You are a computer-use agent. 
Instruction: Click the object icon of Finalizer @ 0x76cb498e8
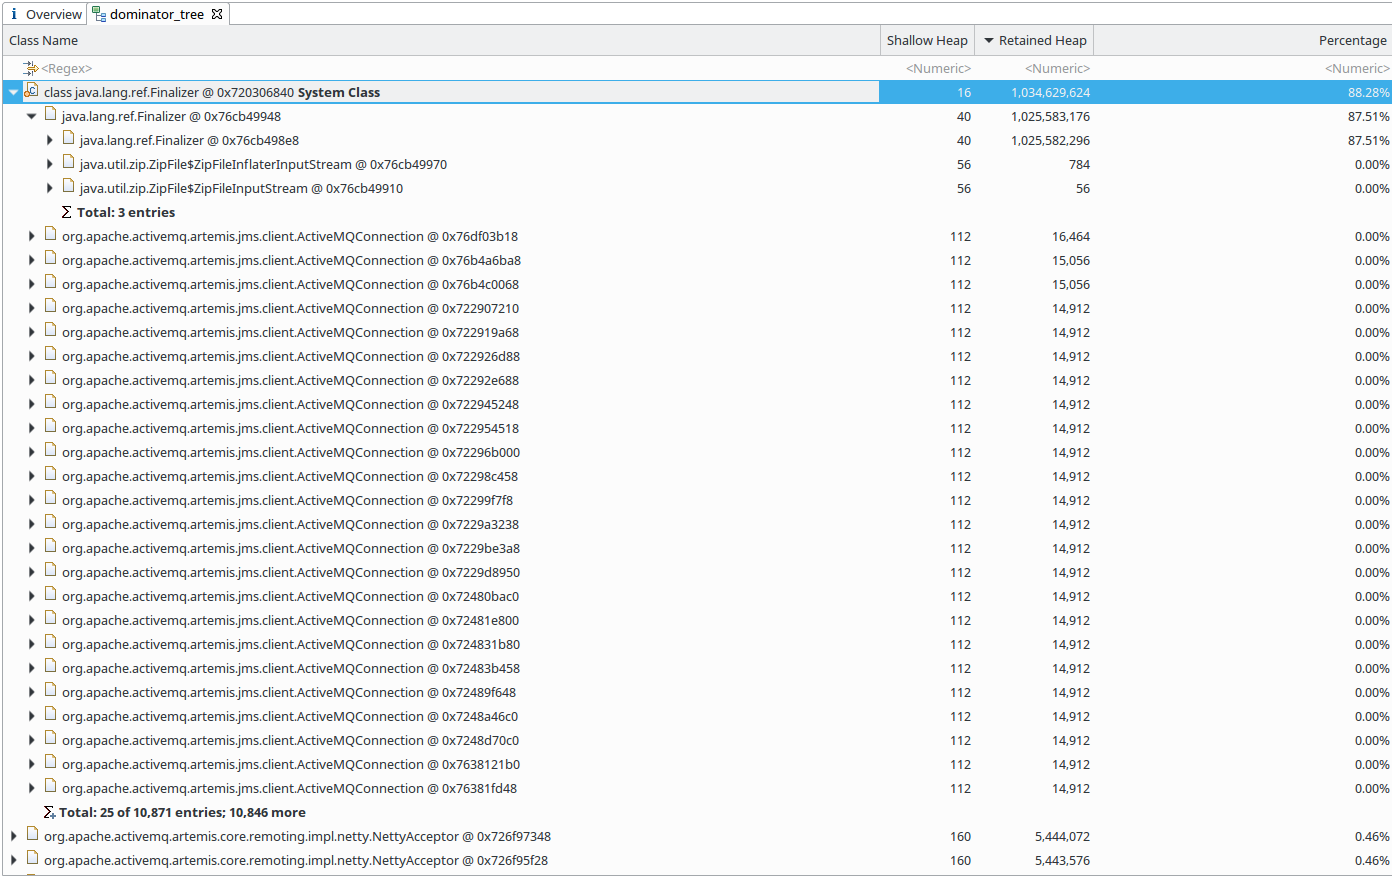[68, 139]
